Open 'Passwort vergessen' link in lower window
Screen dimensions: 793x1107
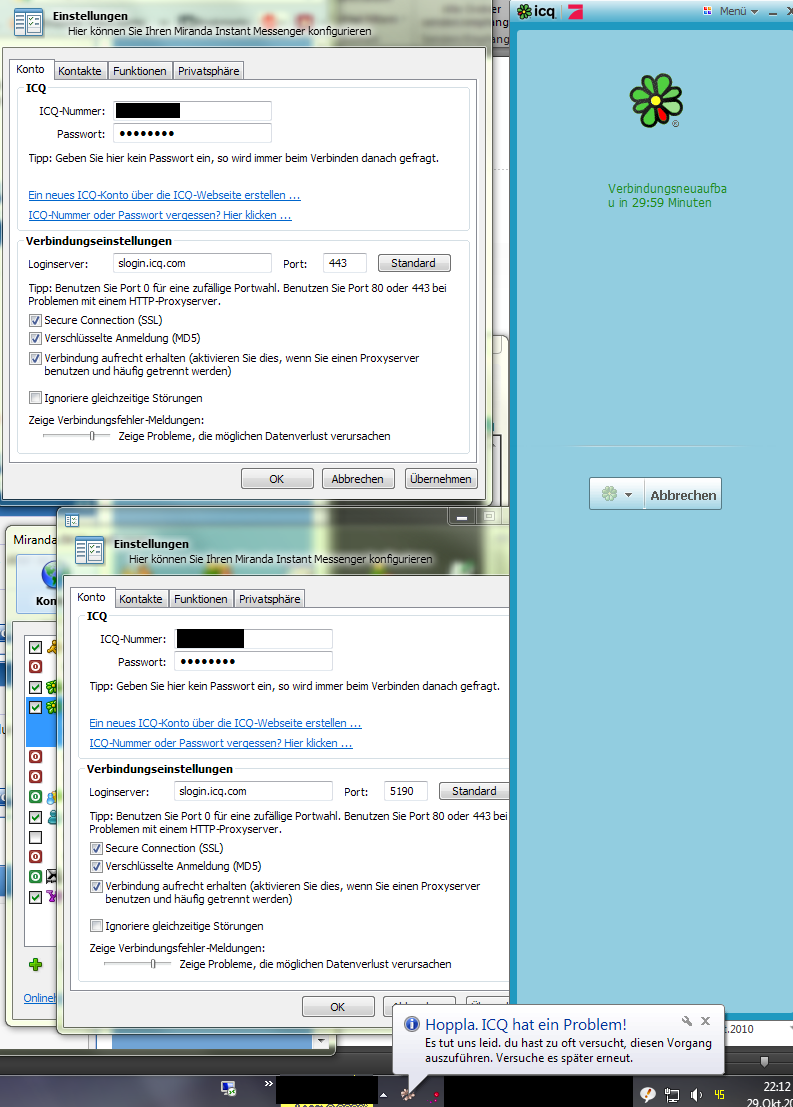coord(221,743)
